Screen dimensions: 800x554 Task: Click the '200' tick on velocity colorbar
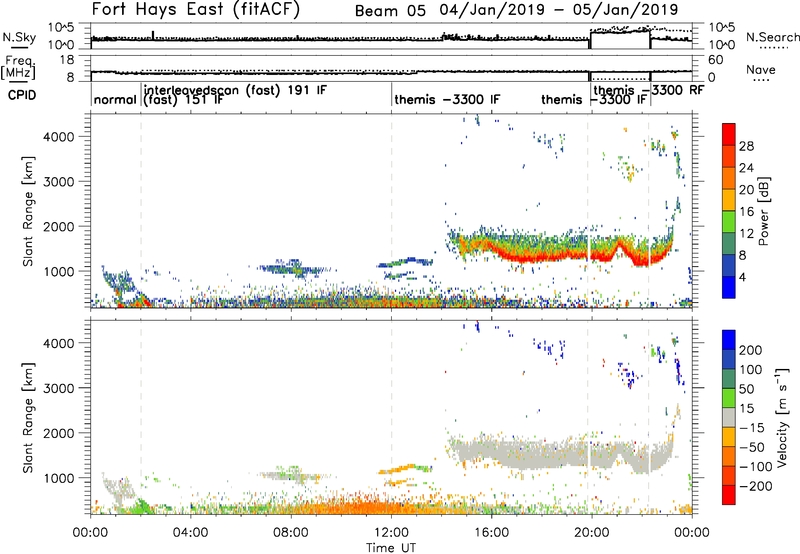point(751,350)
